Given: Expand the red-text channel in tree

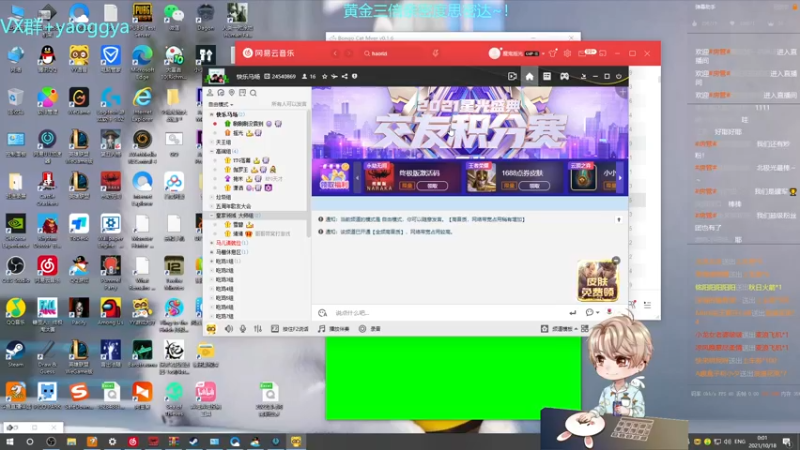Looking at the screenshot, I should [212, 243].
